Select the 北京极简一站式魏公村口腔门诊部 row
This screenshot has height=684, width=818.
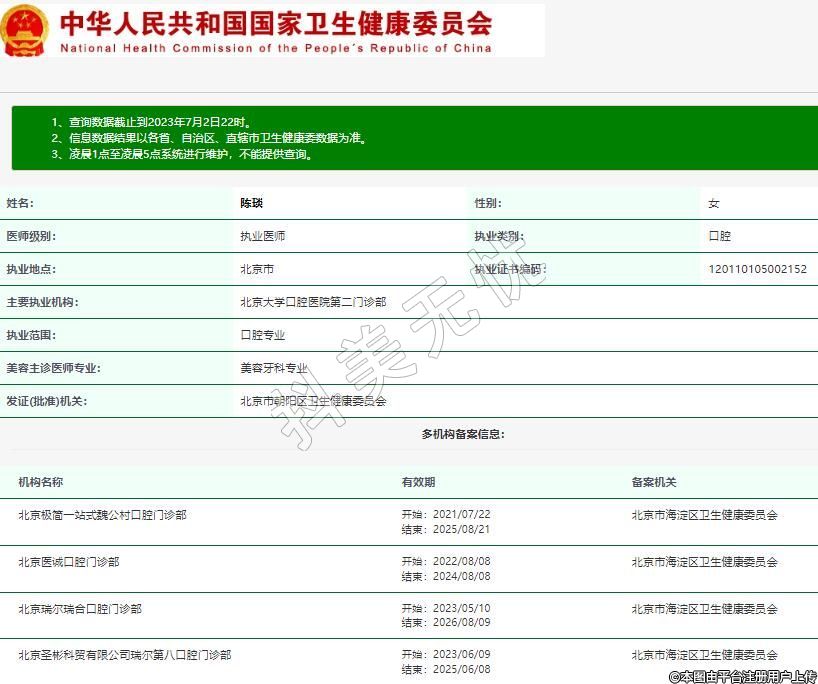(x=102, y=515)
